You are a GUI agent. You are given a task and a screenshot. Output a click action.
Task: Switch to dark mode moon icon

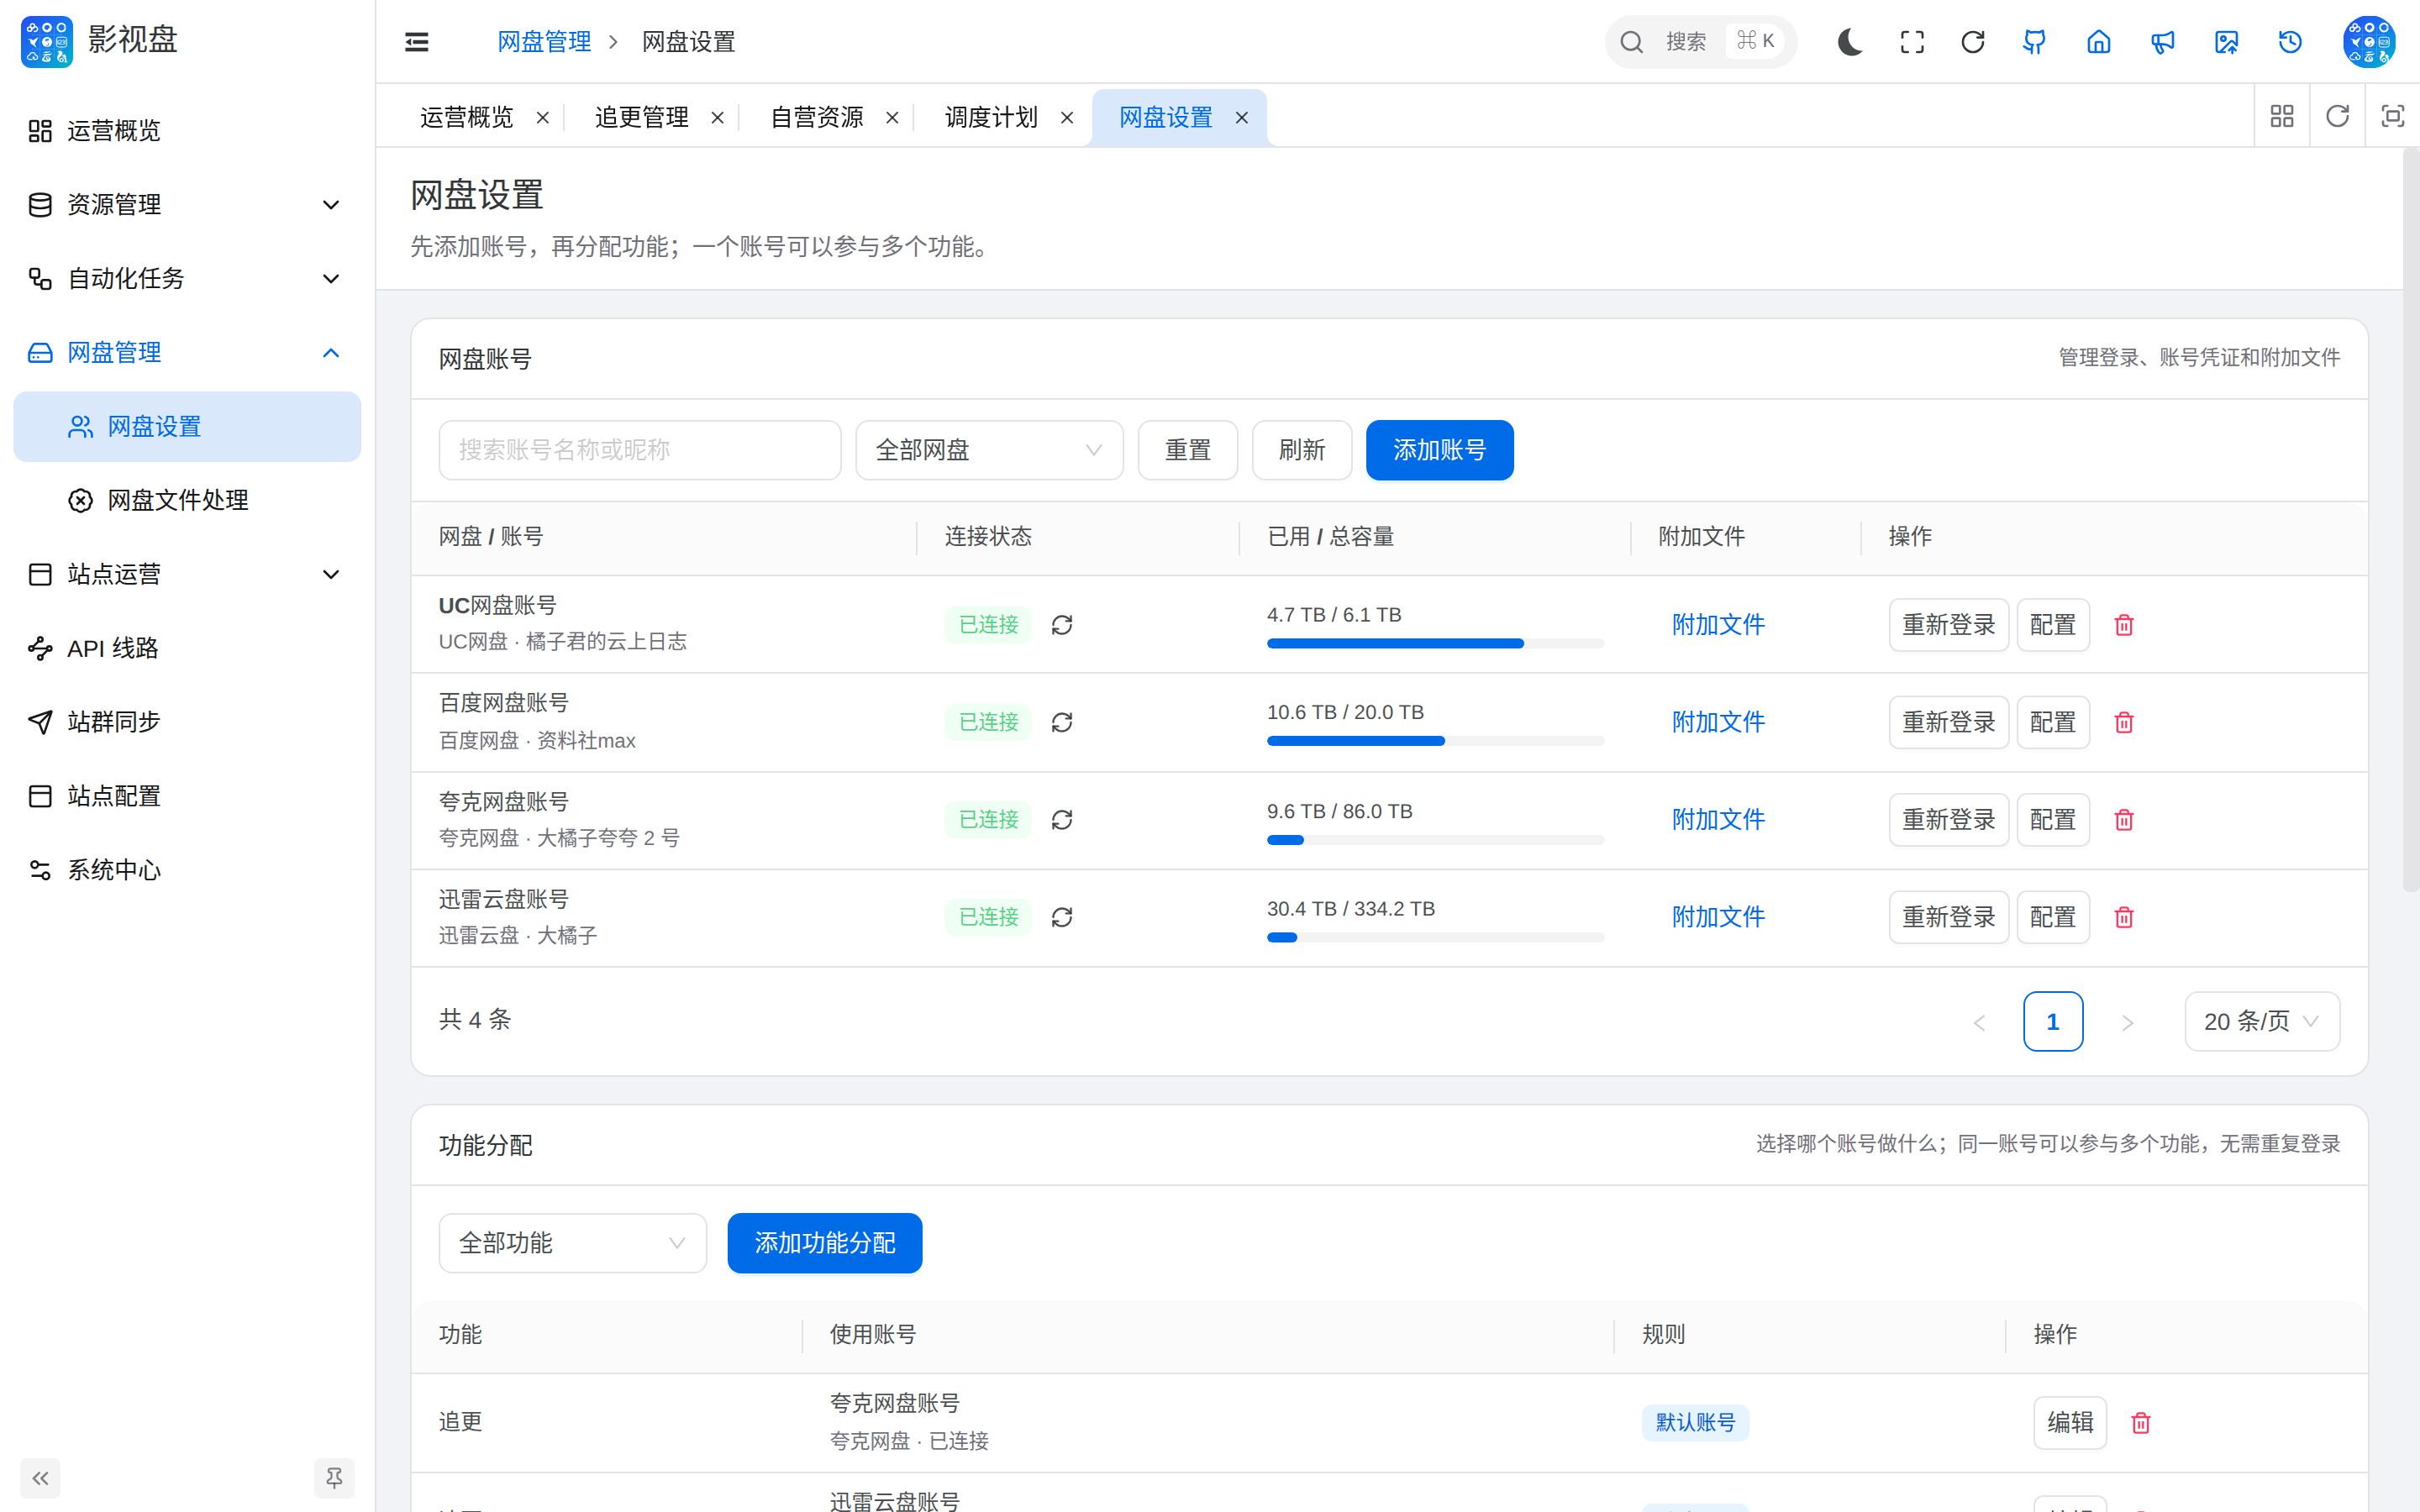(x=1849, y=41)
